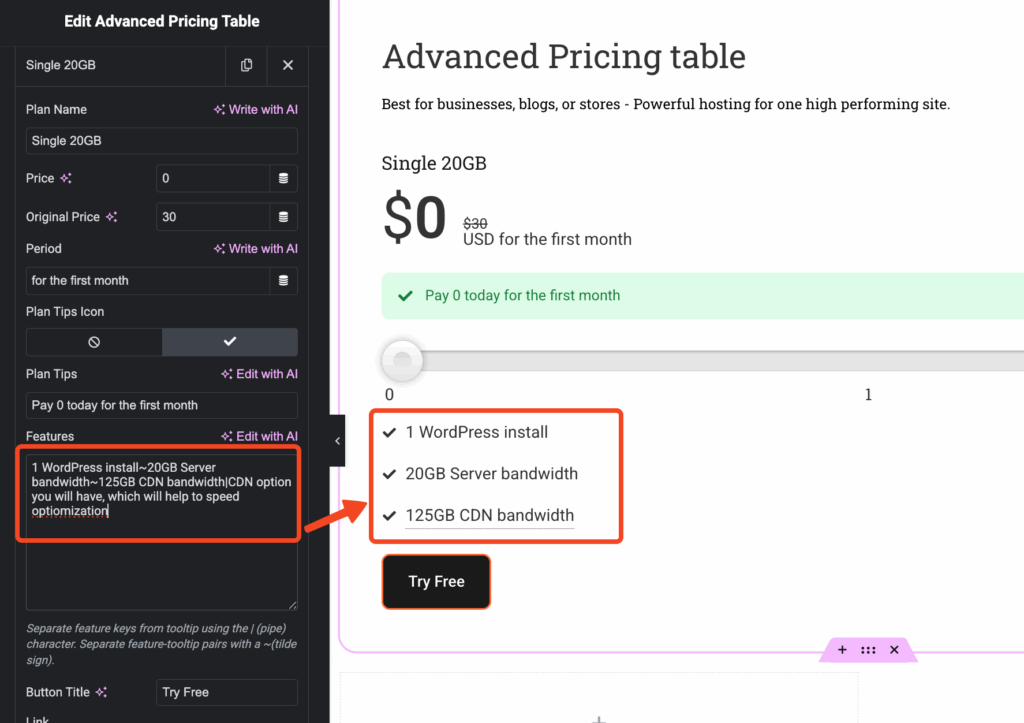Click dynamic tags icon for Original Price
The image size is (1024, 723).
(284, 217)
